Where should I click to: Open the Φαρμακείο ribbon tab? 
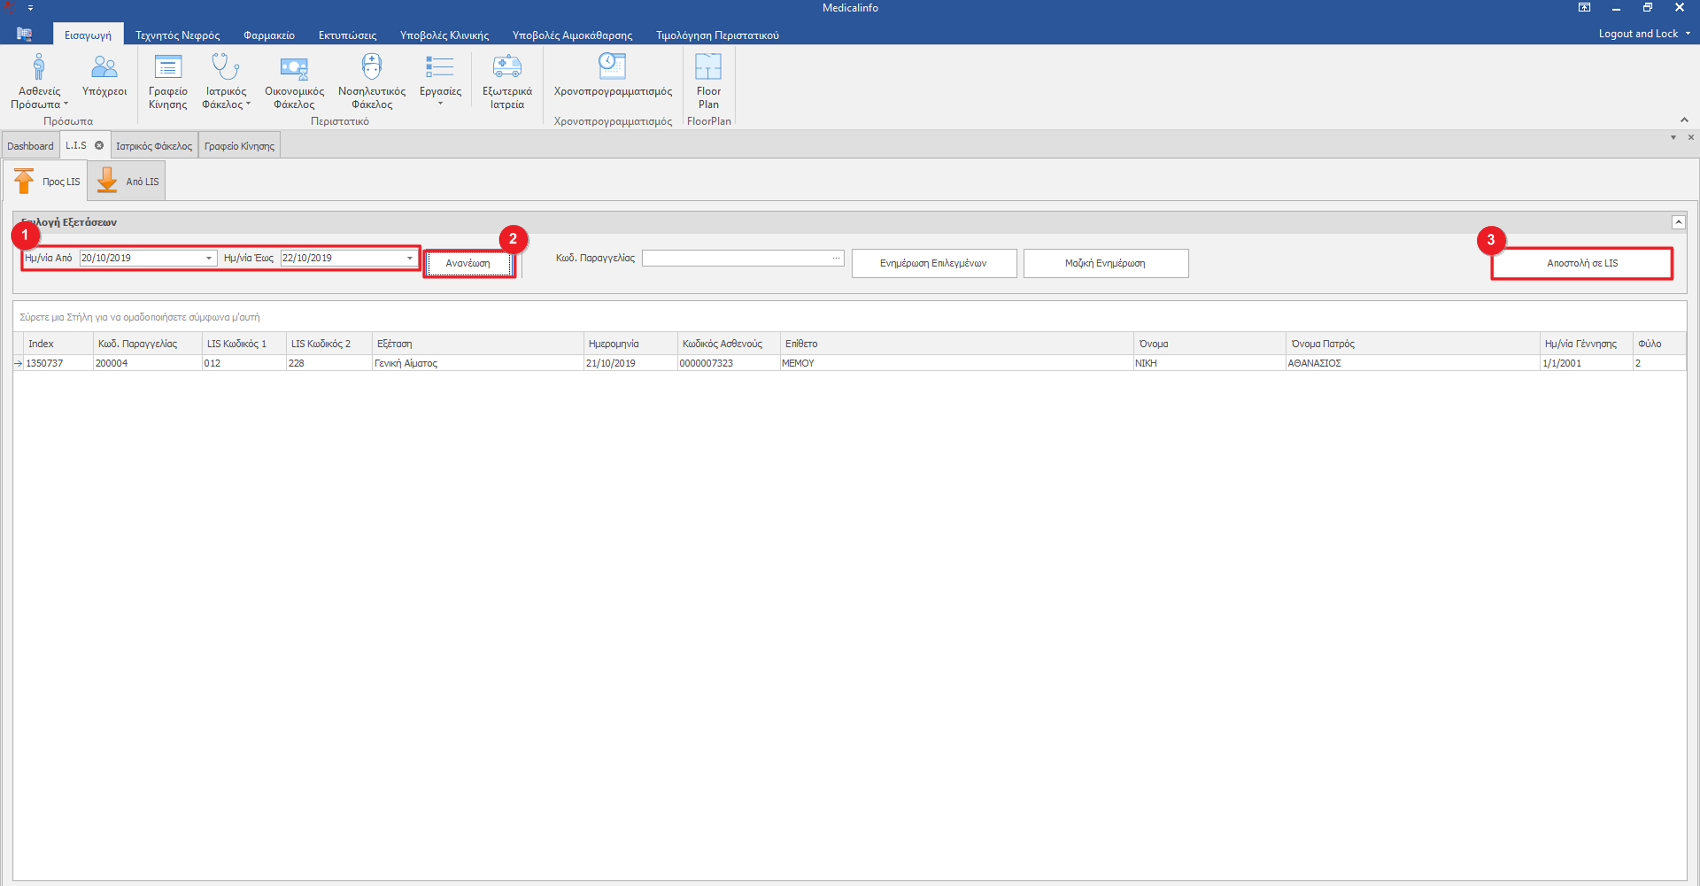pos(269,35)
